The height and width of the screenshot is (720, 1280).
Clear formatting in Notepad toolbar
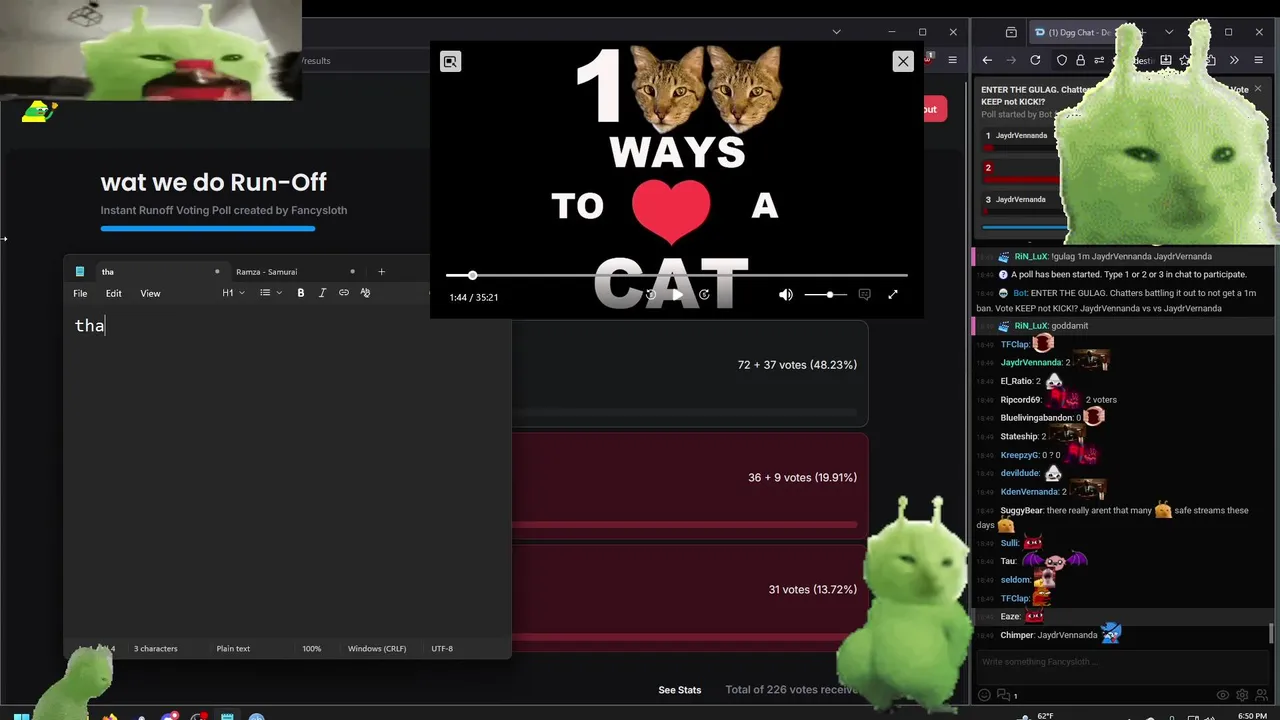point(365,293)
